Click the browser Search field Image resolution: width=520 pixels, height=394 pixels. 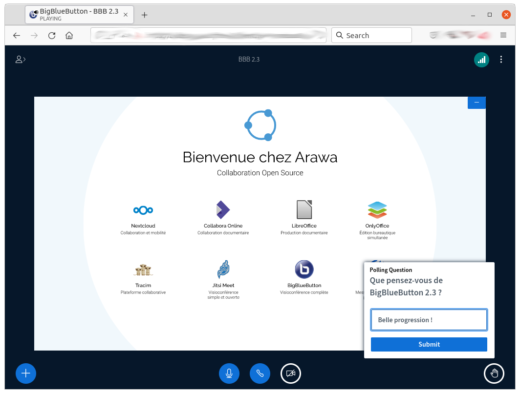coord(371,35)
